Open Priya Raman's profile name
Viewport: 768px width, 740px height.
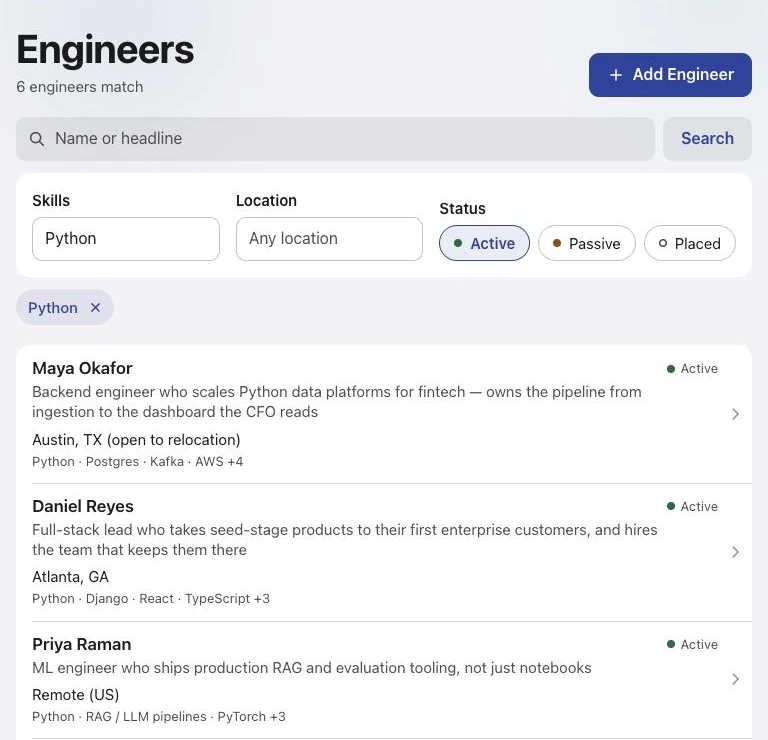82,645
